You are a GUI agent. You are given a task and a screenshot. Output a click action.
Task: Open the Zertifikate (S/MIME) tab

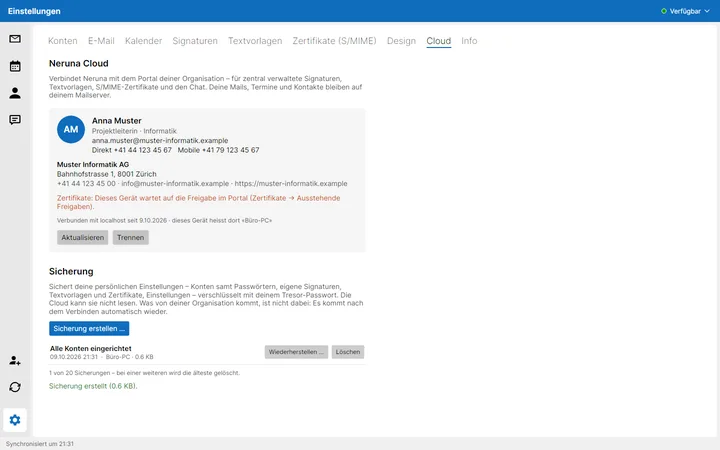pyautogui.click(x=334, y=41)
